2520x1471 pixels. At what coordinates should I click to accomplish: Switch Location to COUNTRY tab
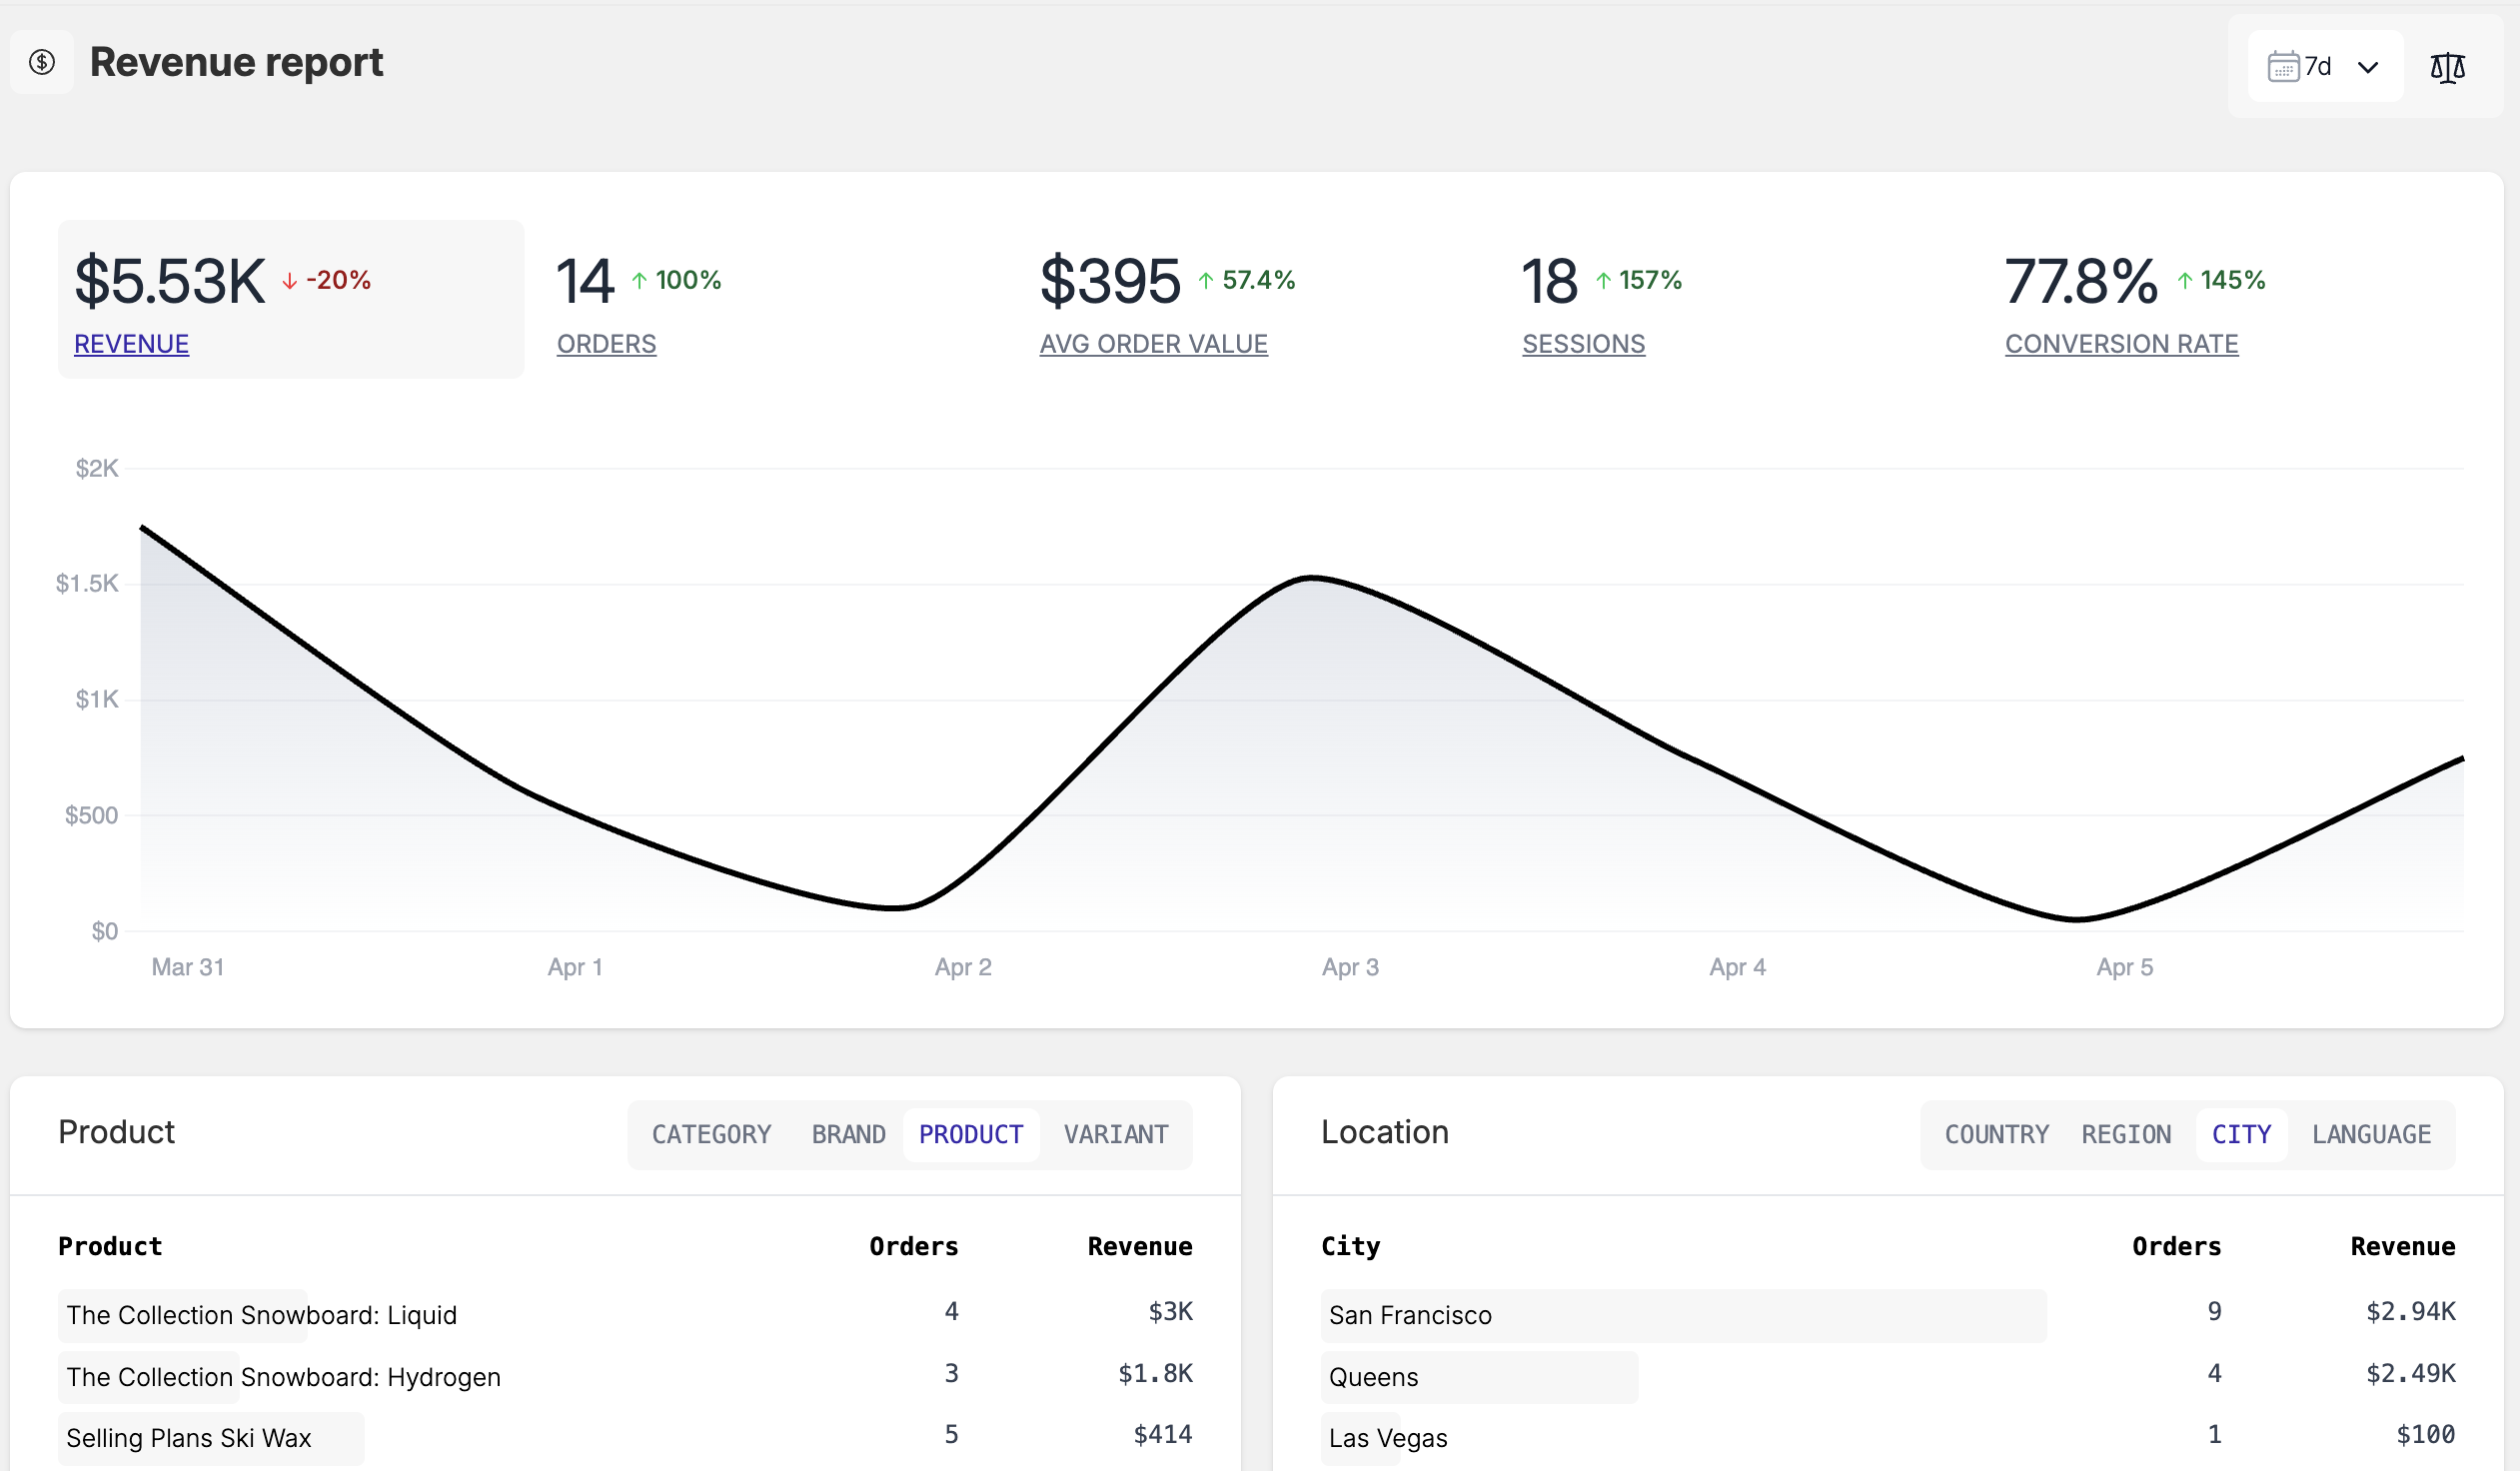pos(1996,1134)
